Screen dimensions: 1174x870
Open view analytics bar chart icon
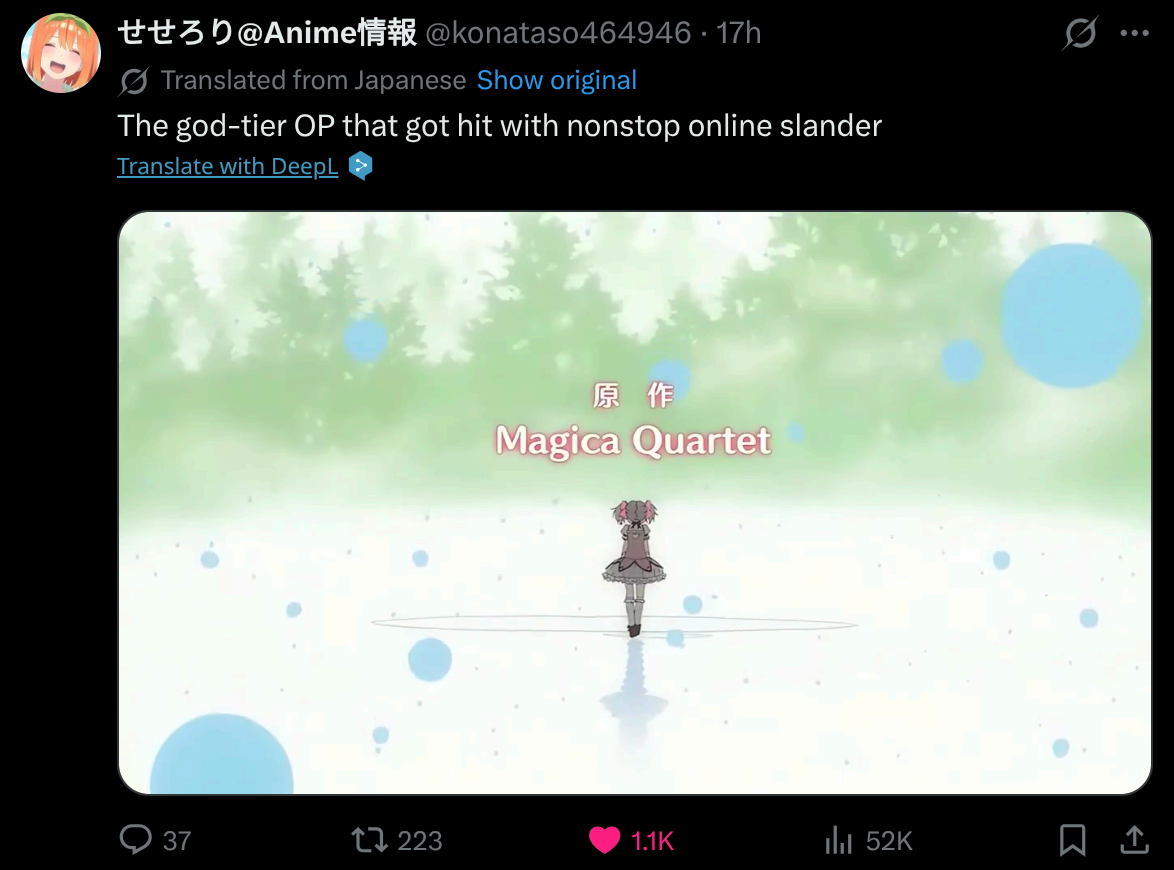(839, 840)
